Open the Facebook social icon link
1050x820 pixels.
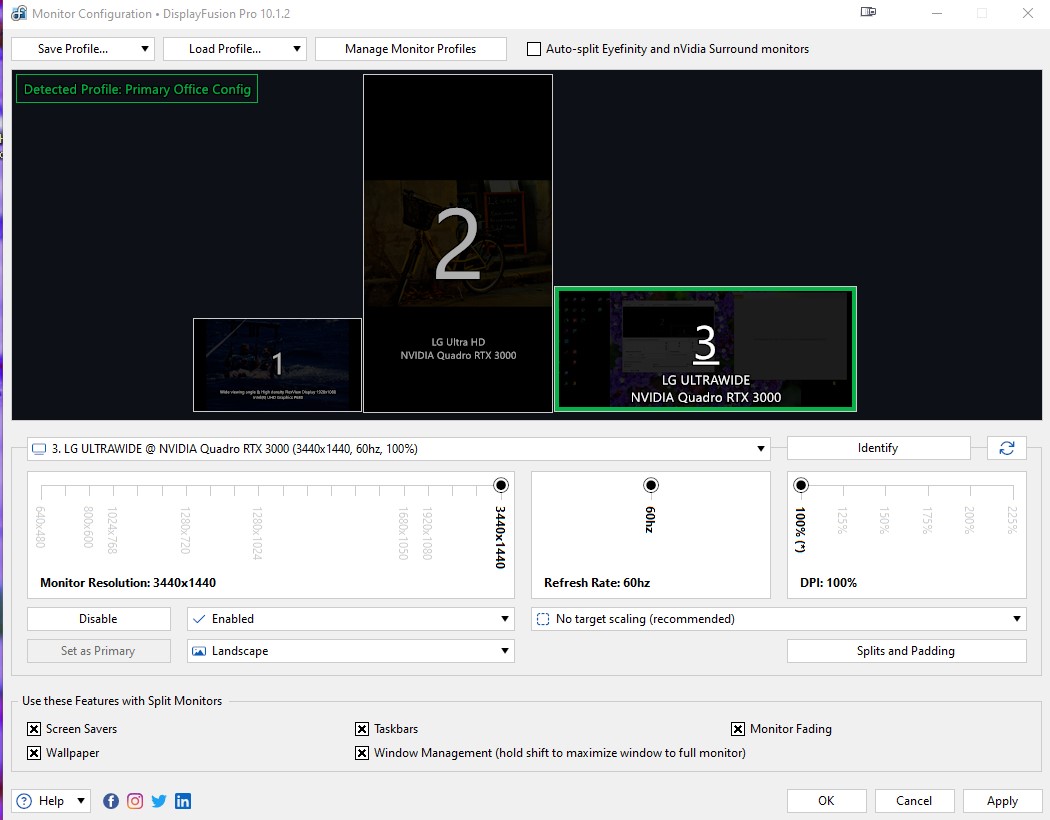click(111, 801)
